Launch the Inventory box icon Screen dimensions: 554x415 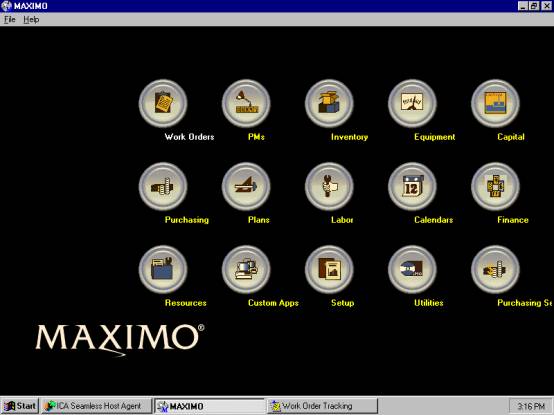(x=329, y=103)
